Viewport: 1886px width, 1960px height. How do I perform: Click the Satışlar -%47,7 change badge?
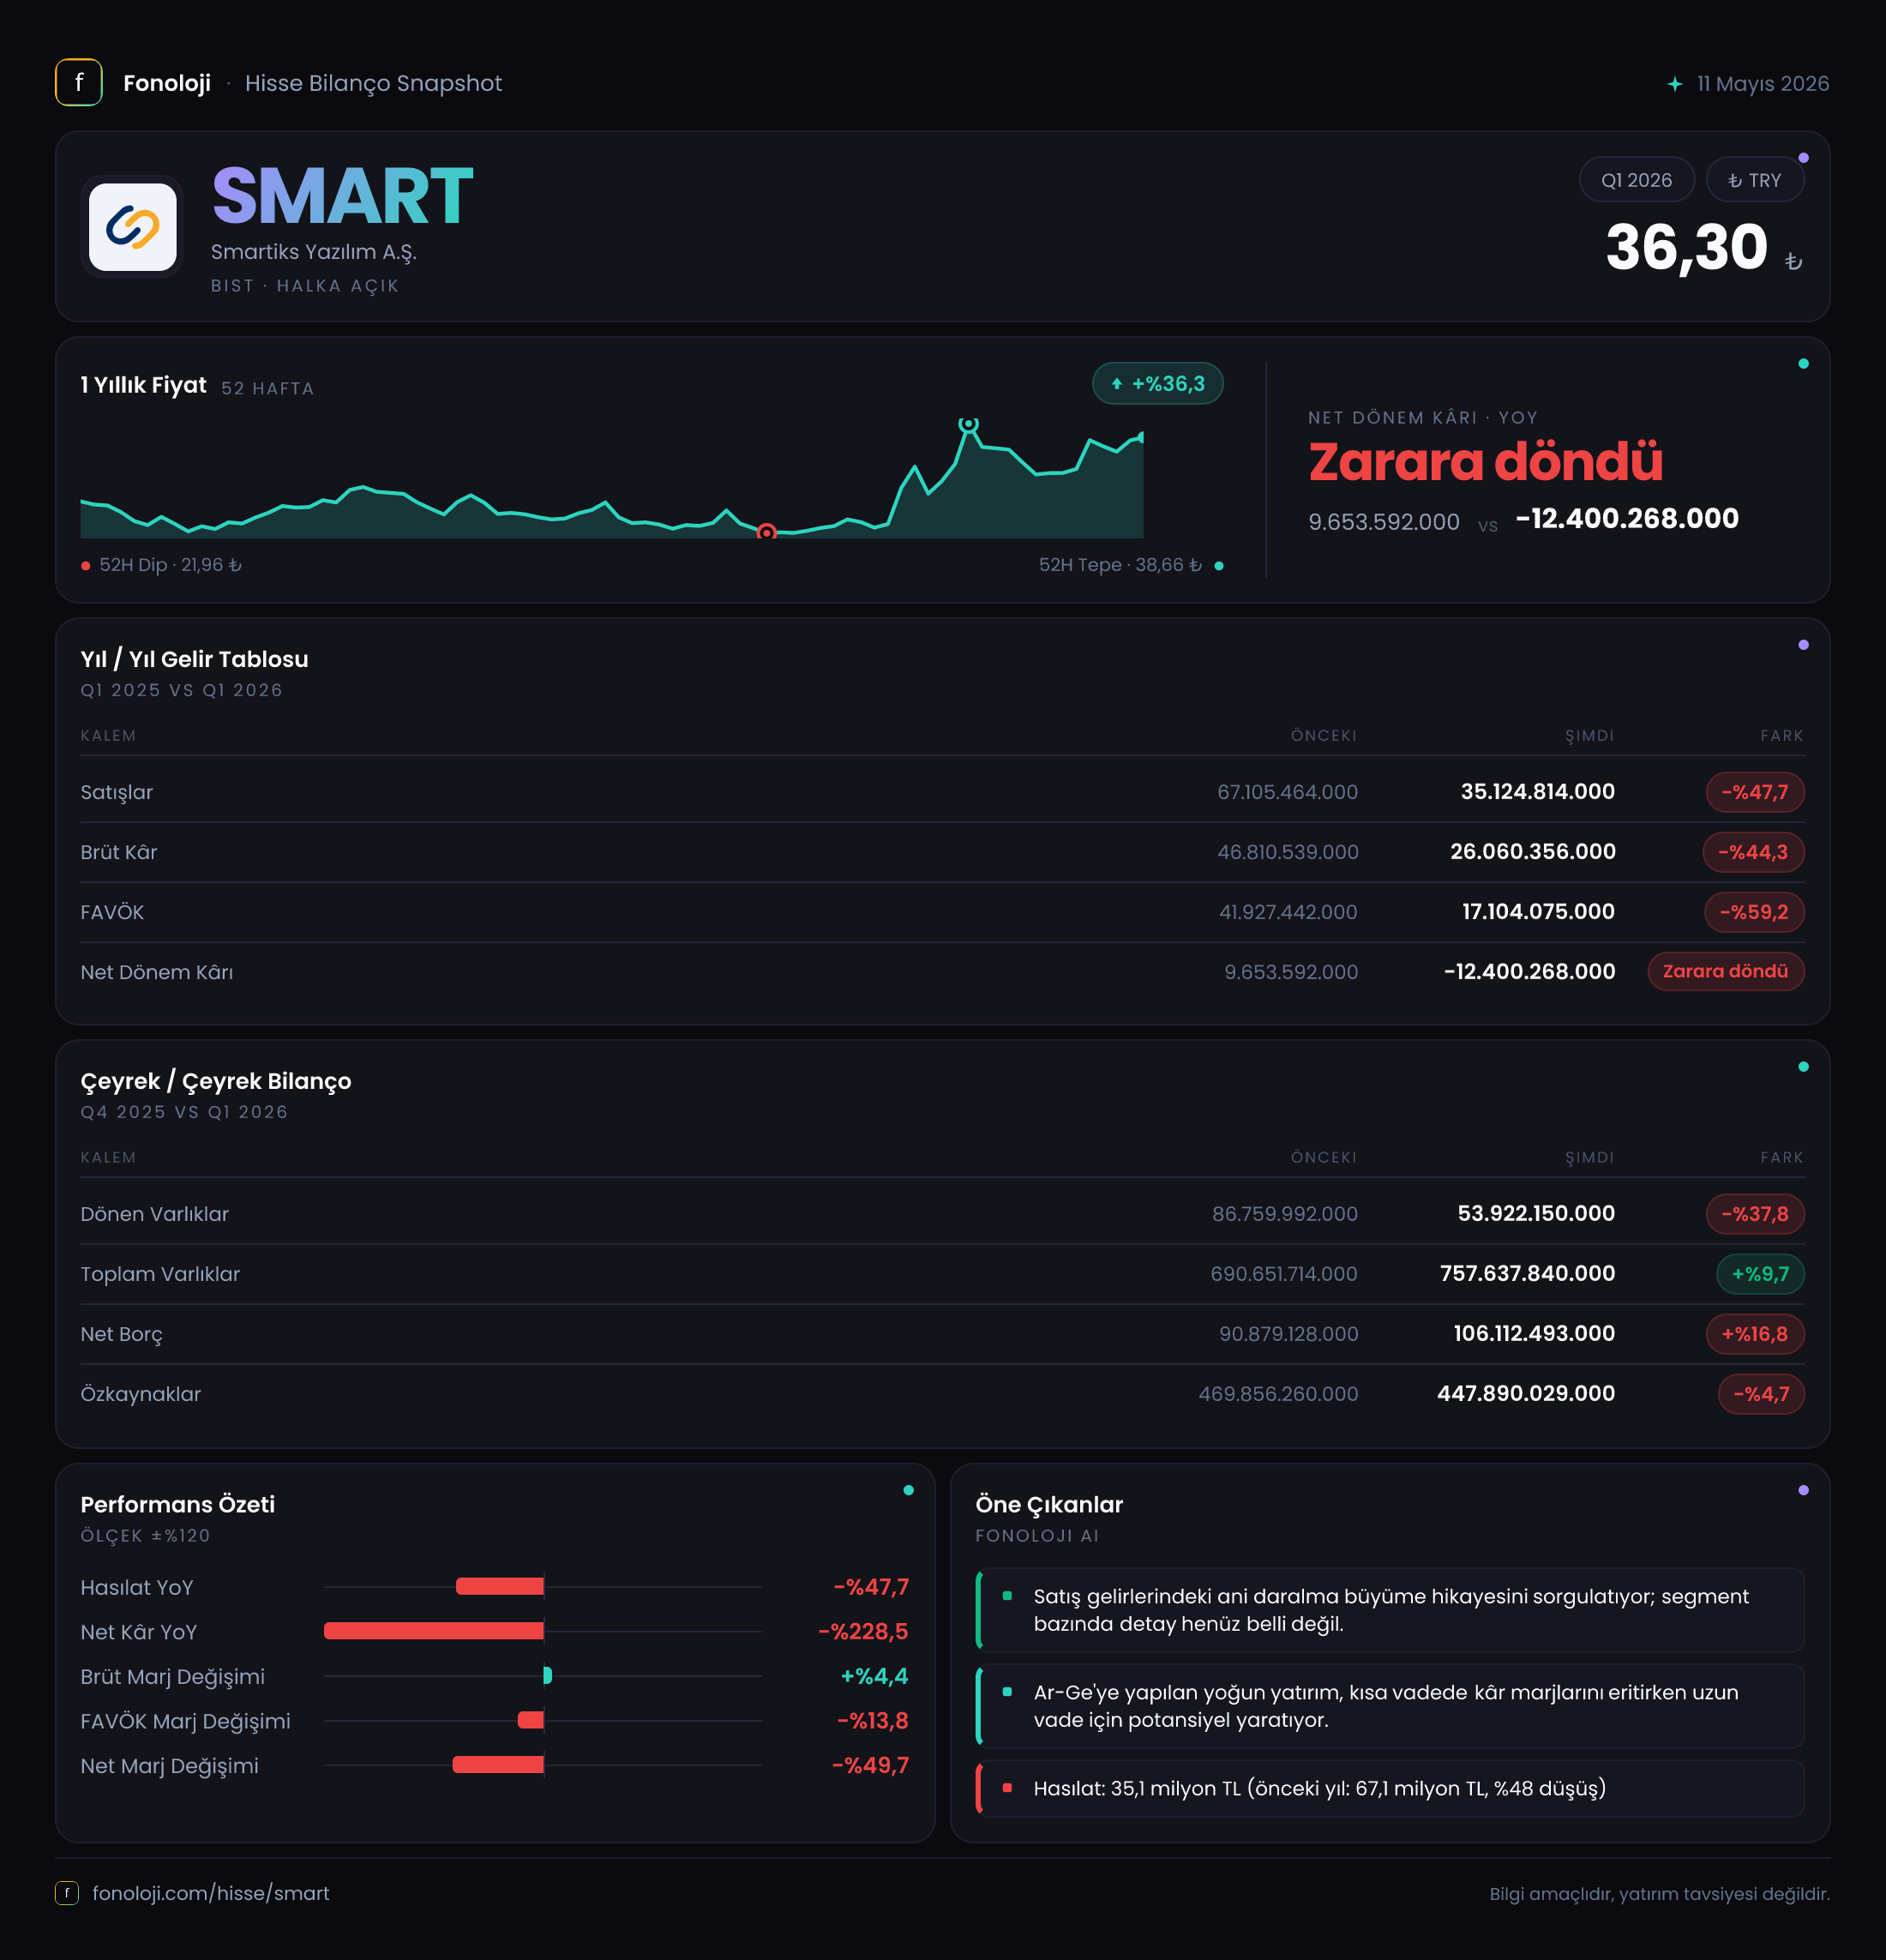click(1755, 792)
